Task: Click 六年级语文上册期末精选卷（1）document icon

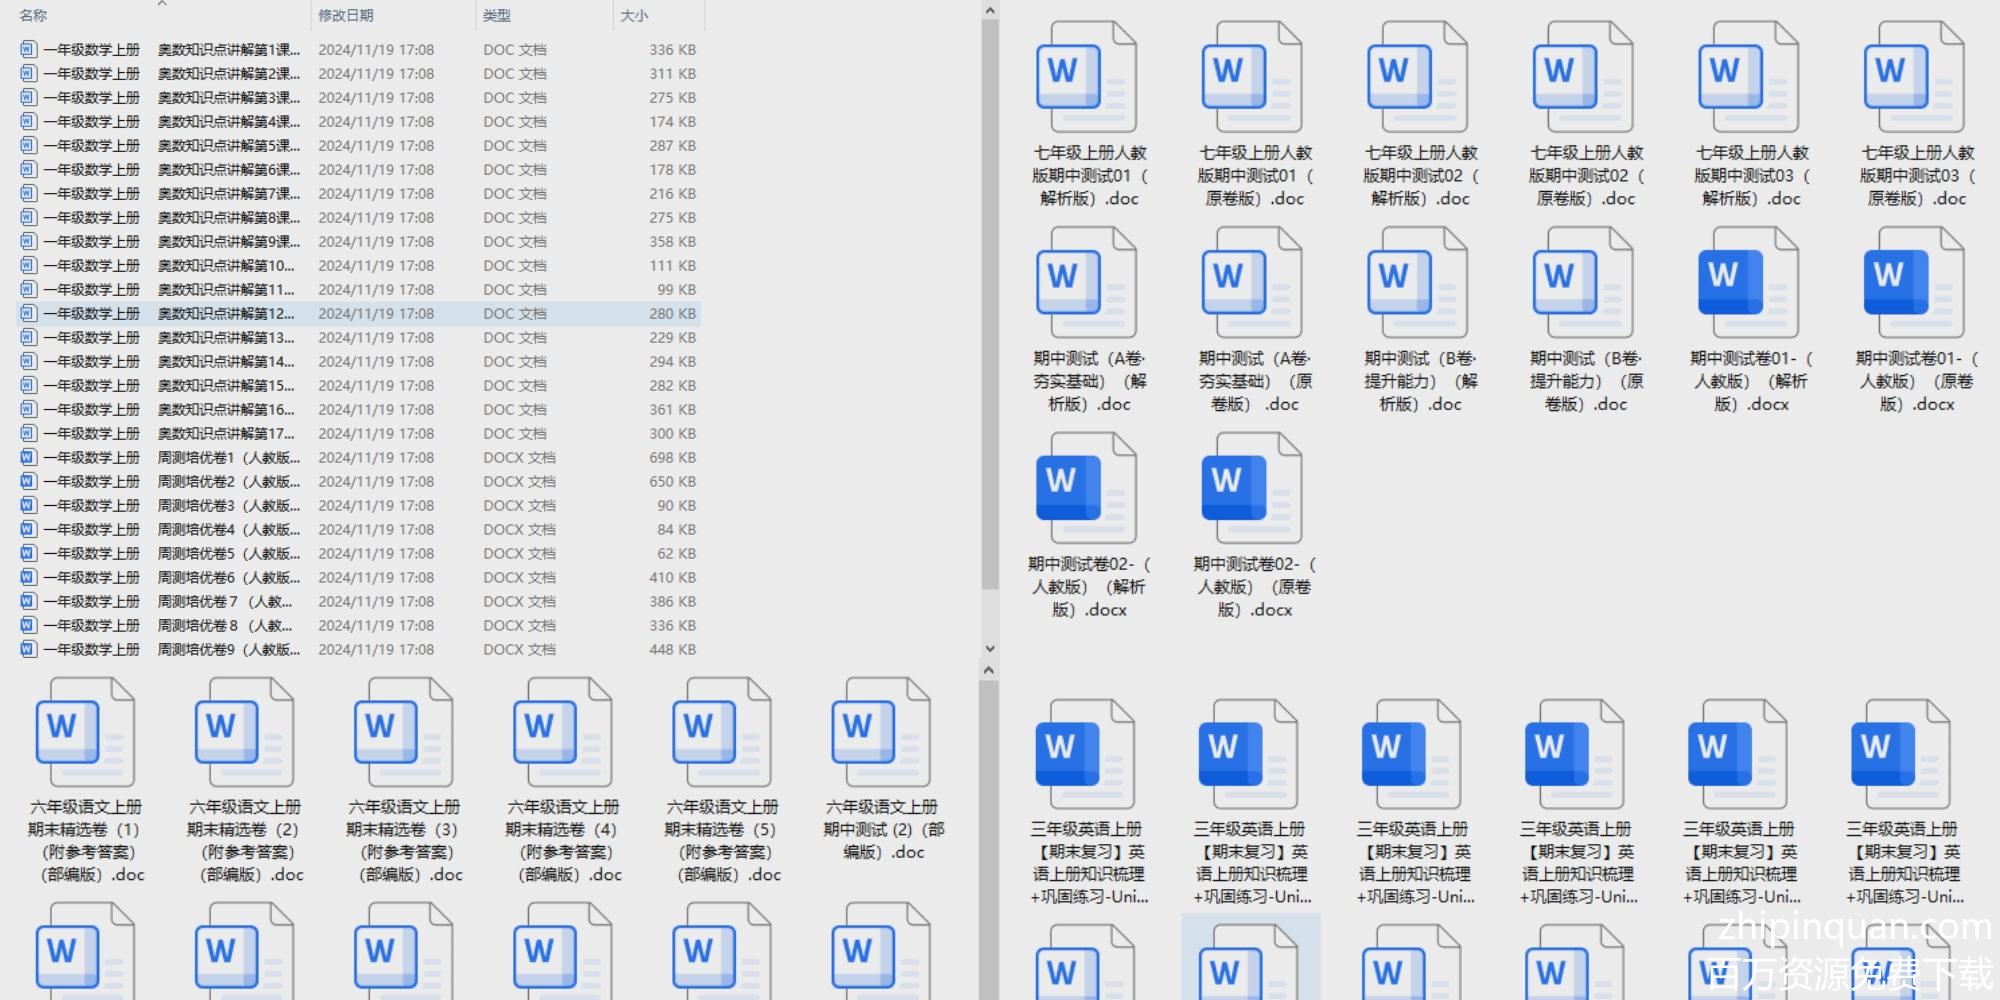Action: tap(85, 733)
